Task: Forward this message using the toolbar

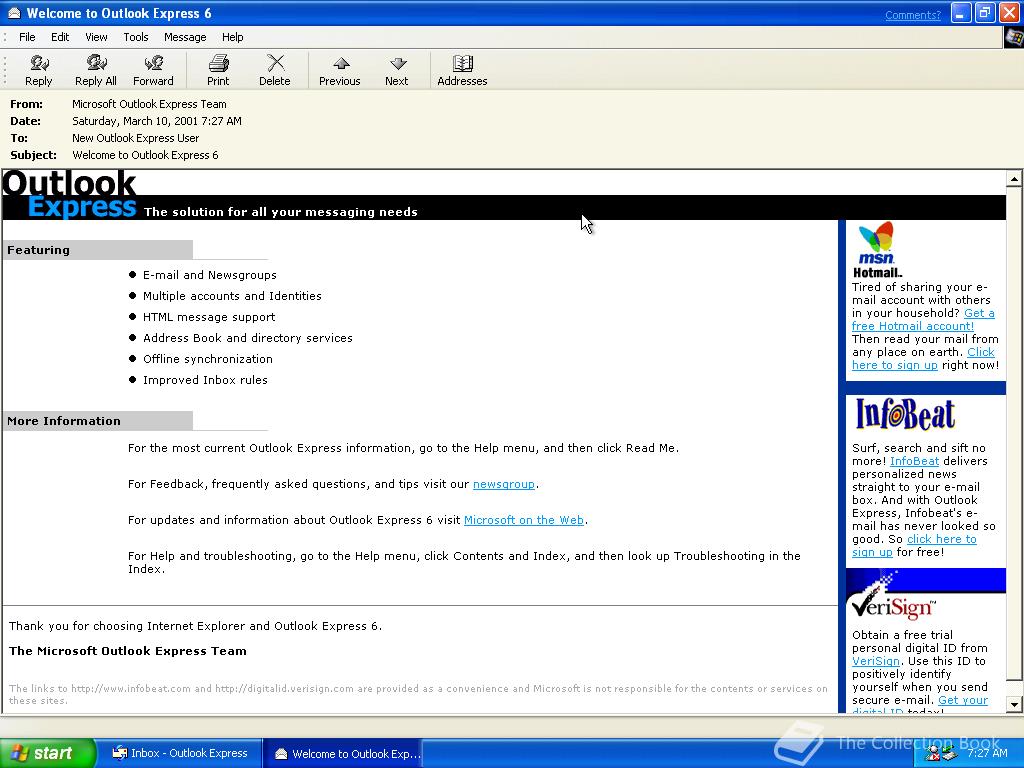Action: [x=153, y=71]
